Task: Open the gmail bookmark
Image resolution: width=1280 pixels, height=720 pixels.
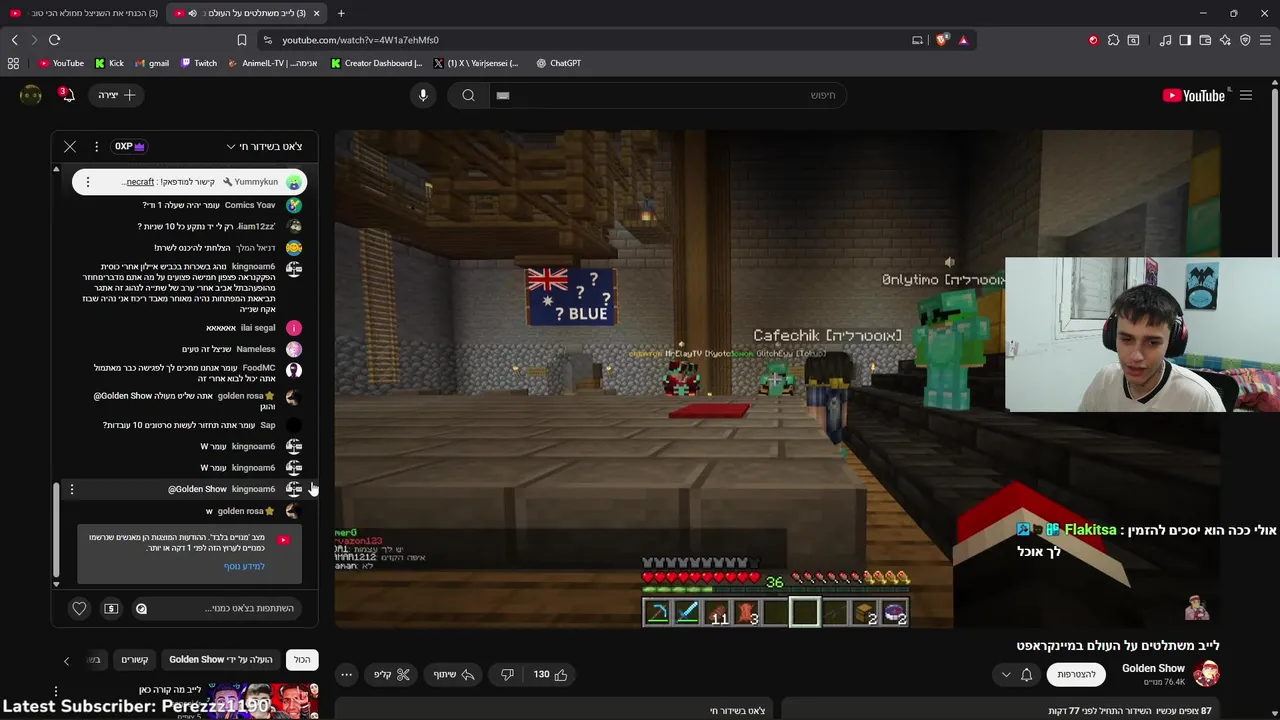Action: tap(151, 63)
